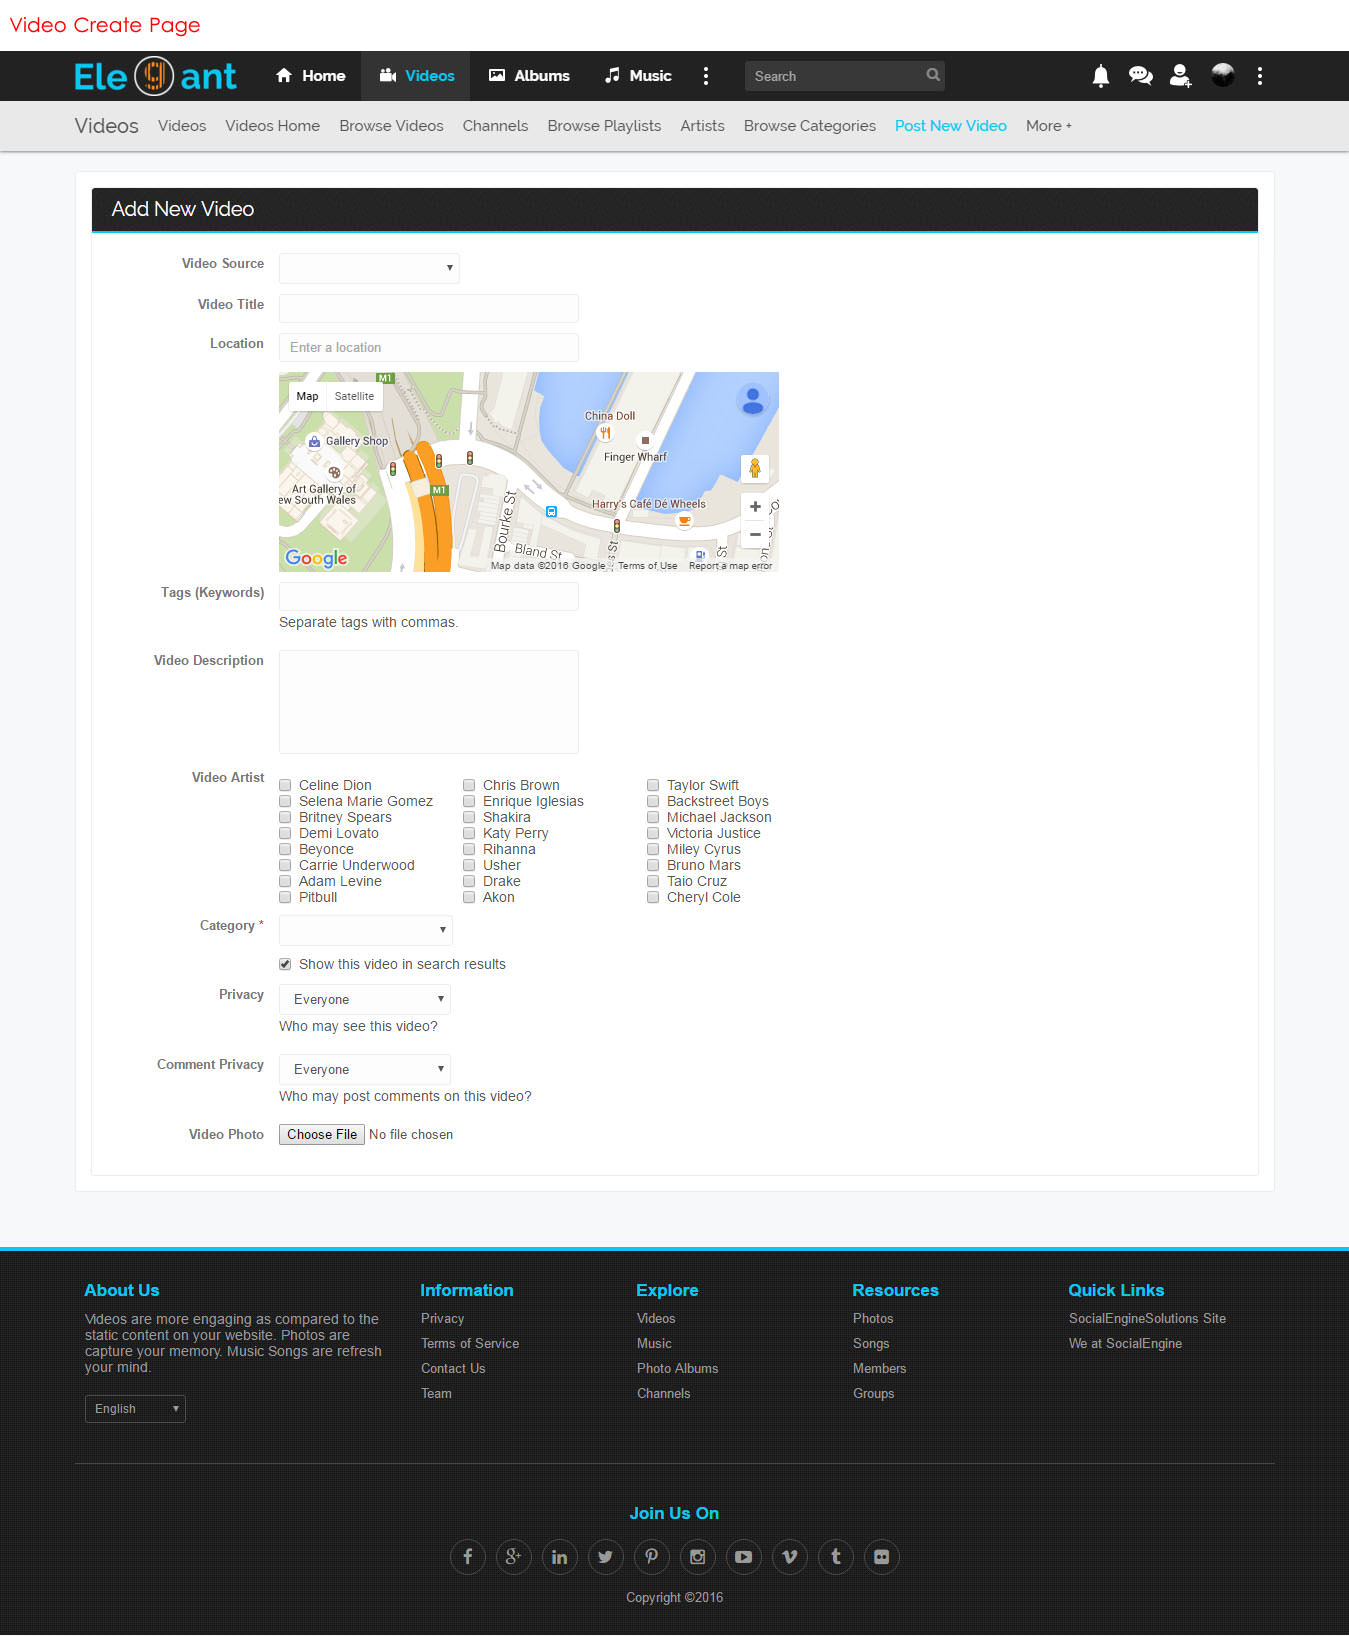The width and height of the screenshot is (1349, 1636).
Task: Open the notifications bell icon
Action: coord(1100,76)
